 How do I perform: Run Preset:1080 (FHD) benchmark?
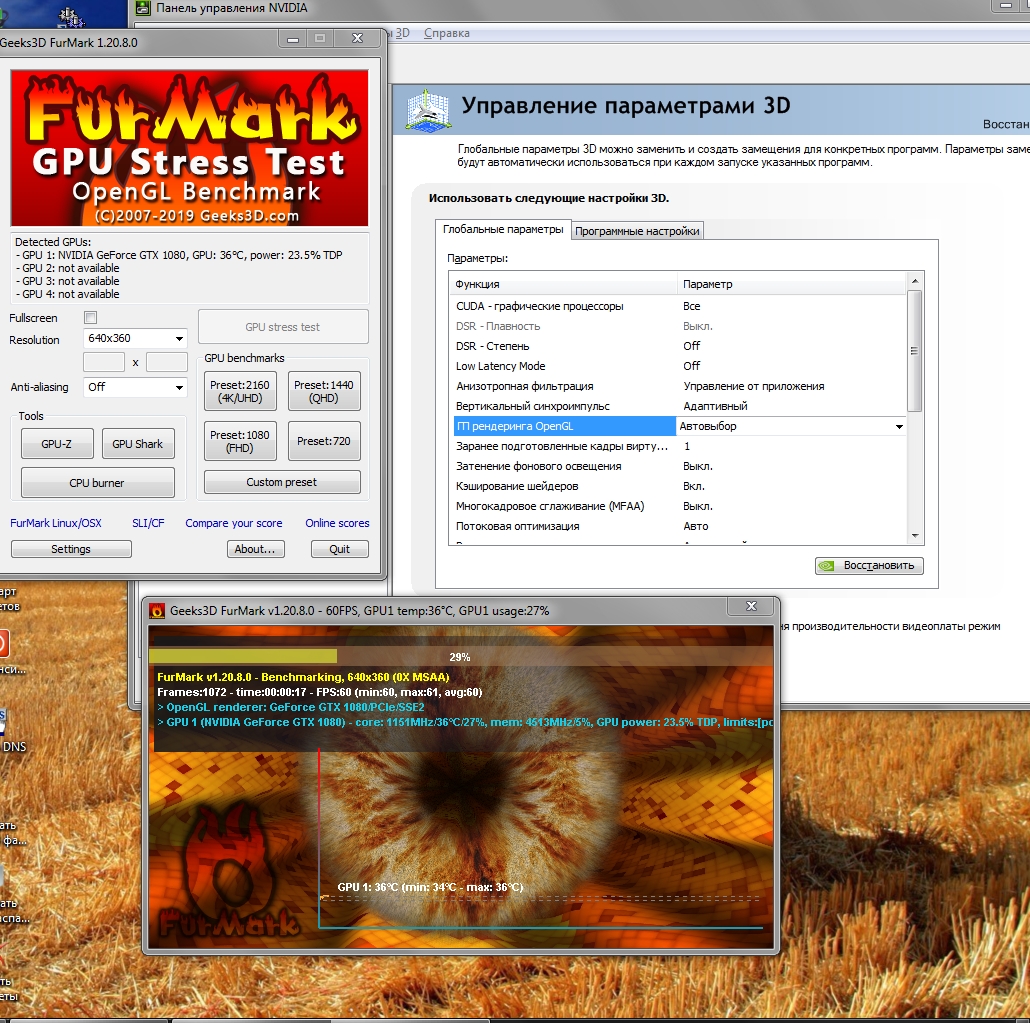(240, 442)
